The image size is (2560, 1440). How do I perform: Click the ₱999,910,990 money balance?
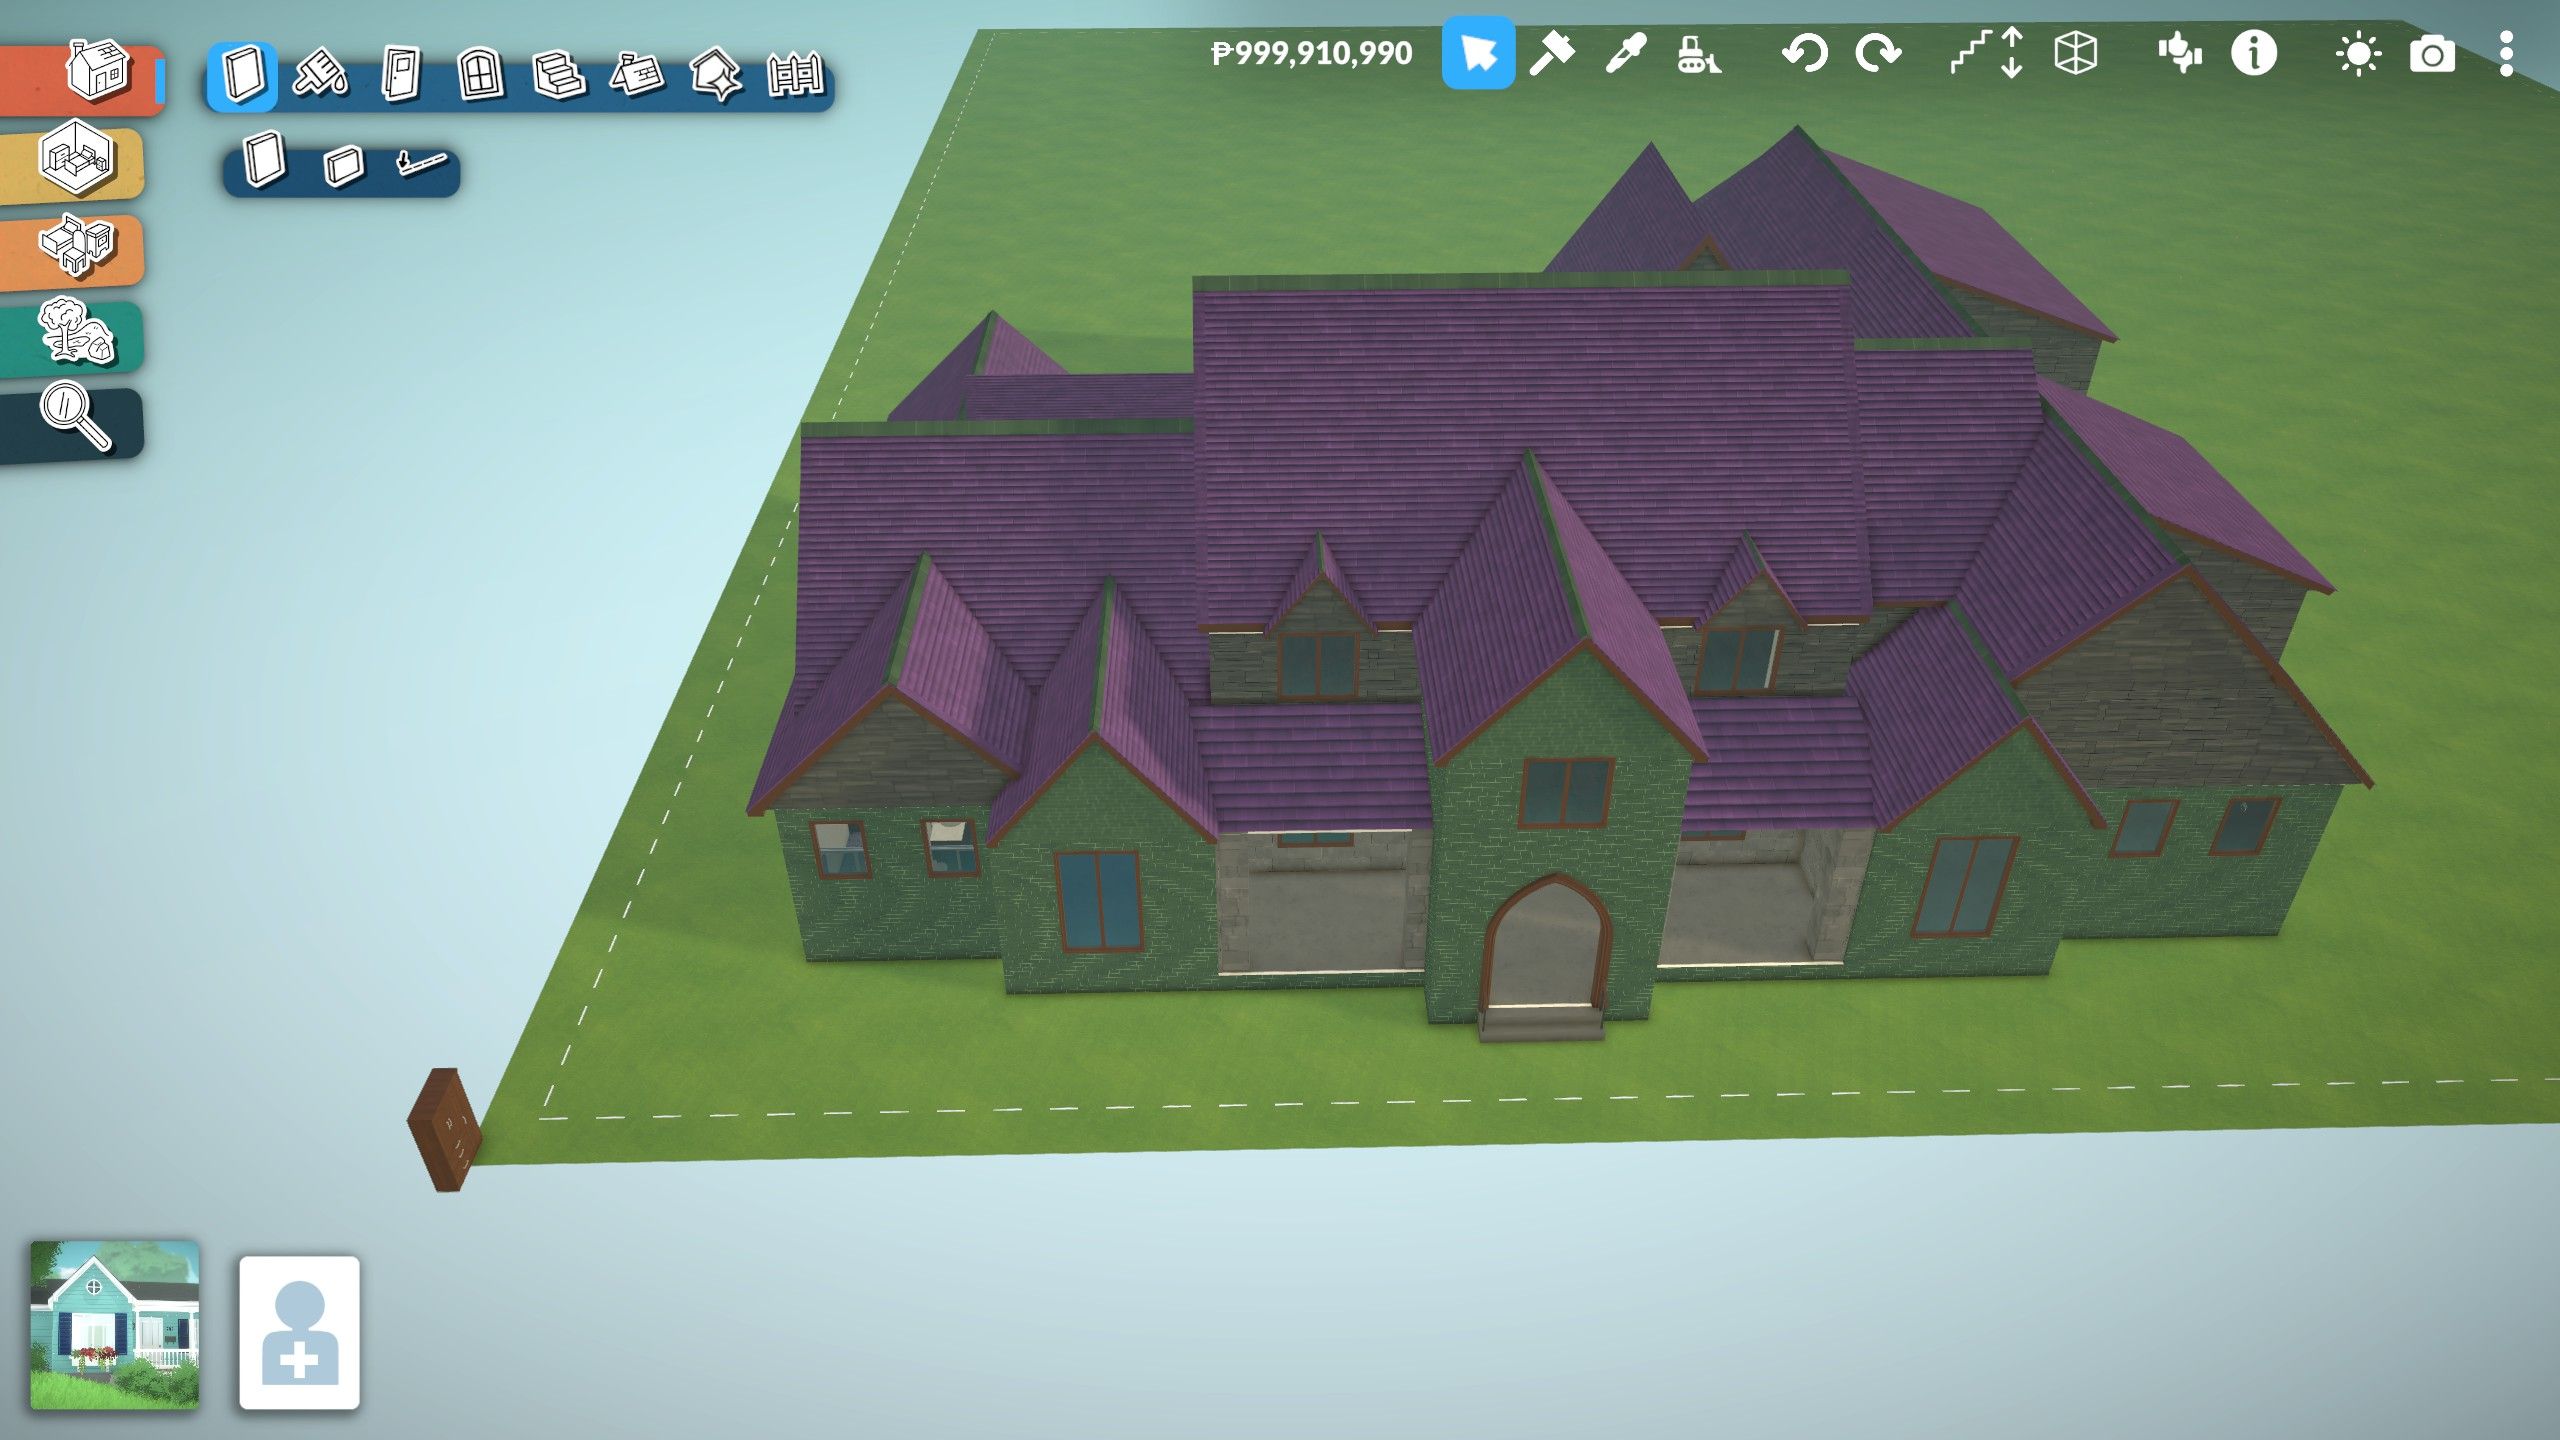pos(1311,53)
